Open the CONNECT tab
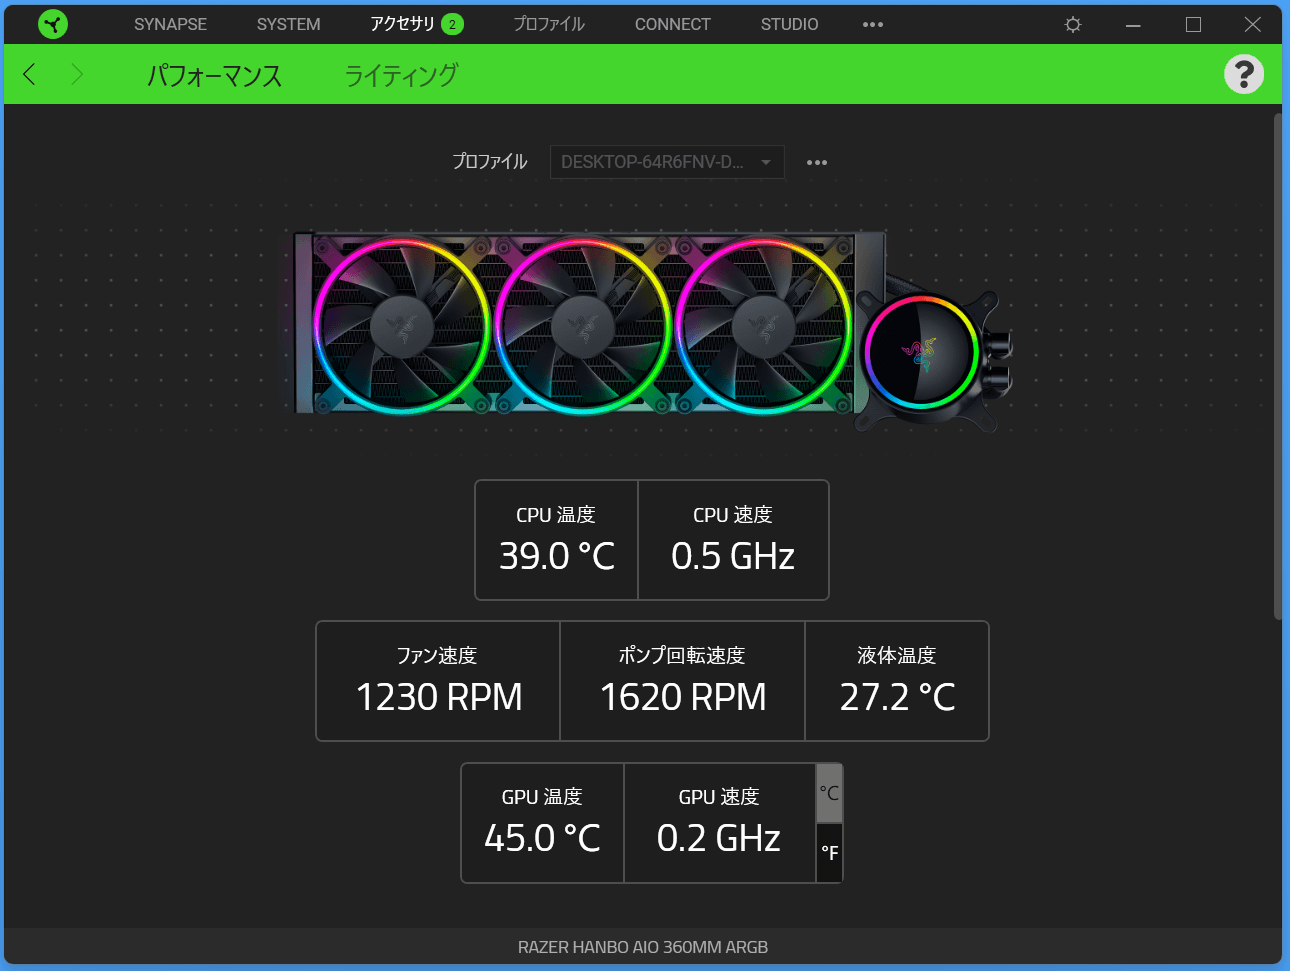Screen dimensions: 1290x971 [673, 24]
